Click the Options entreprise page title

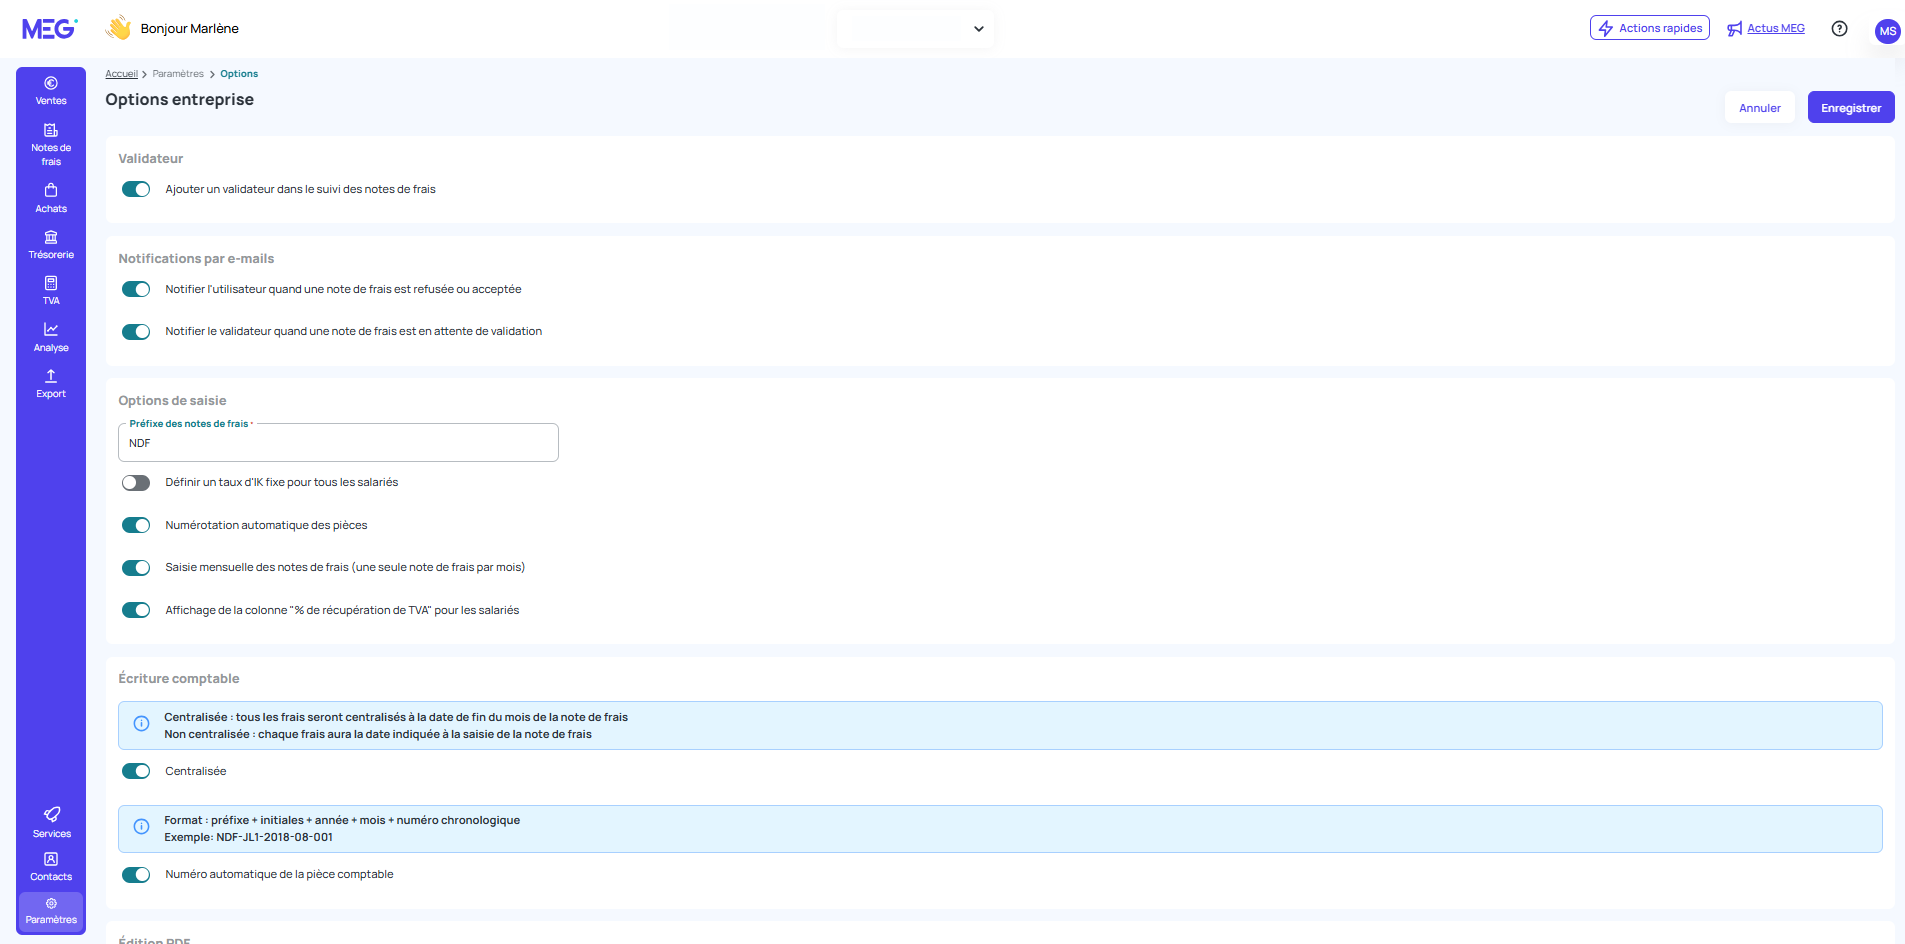(180, 100)
